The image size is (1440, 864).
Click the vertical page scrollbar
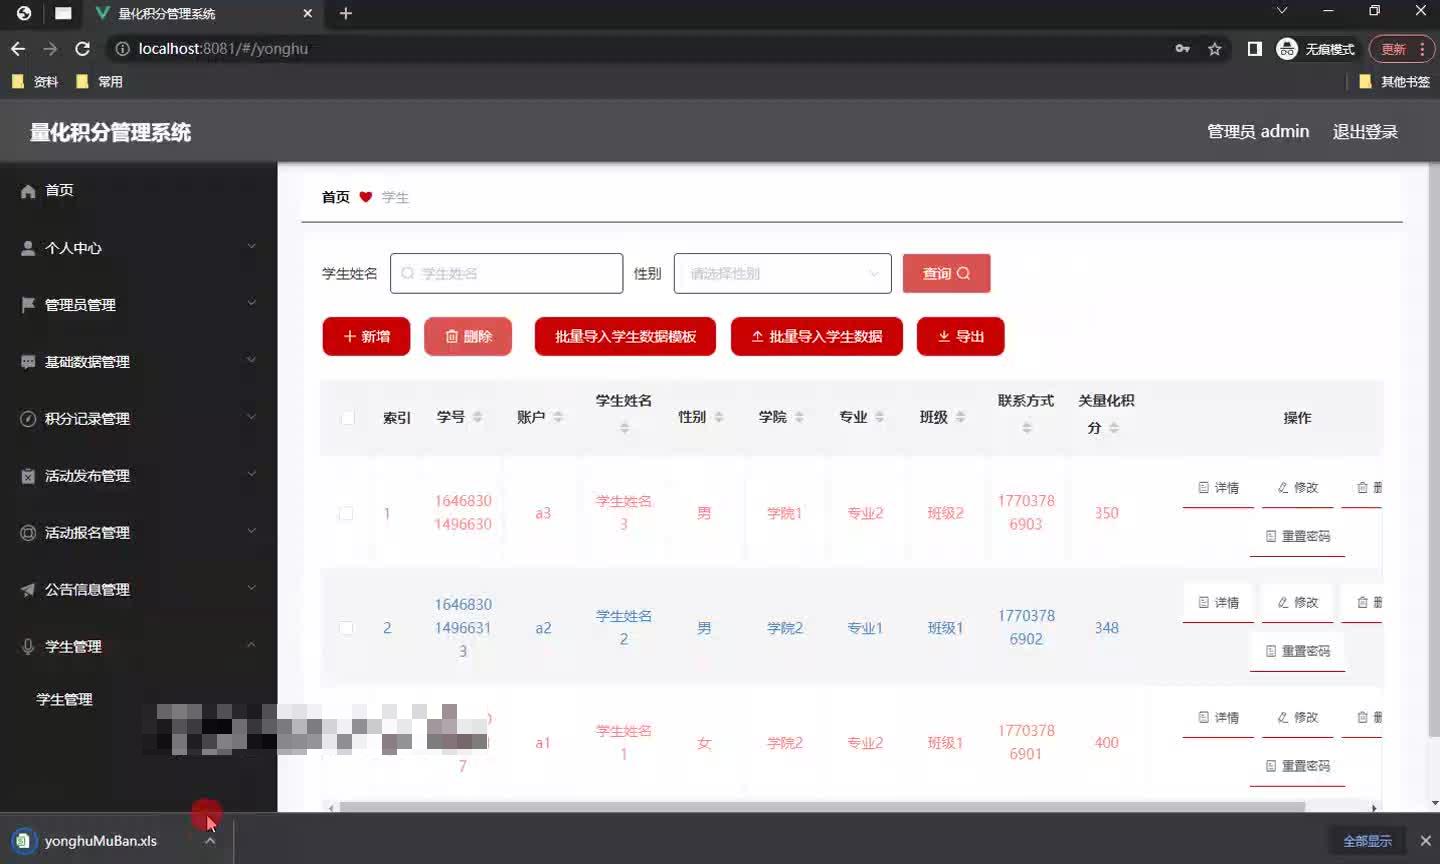pyautogui.click(x=1435, y=450)
